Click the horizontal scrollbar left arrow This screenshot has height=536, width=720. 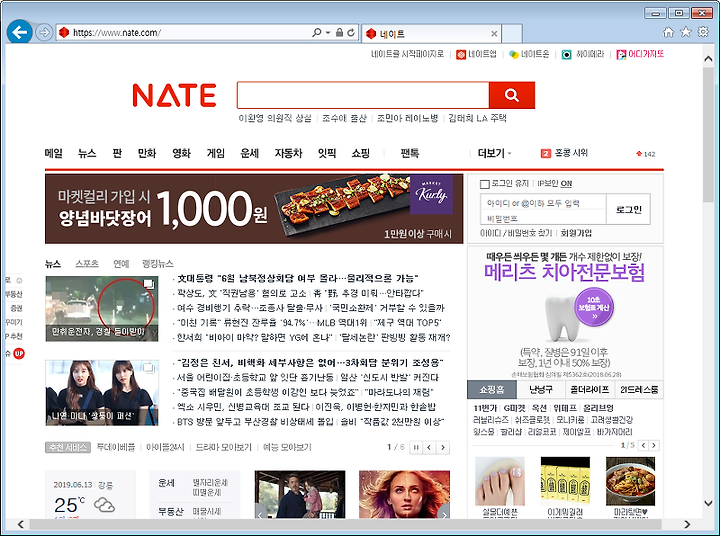point(21,524)
